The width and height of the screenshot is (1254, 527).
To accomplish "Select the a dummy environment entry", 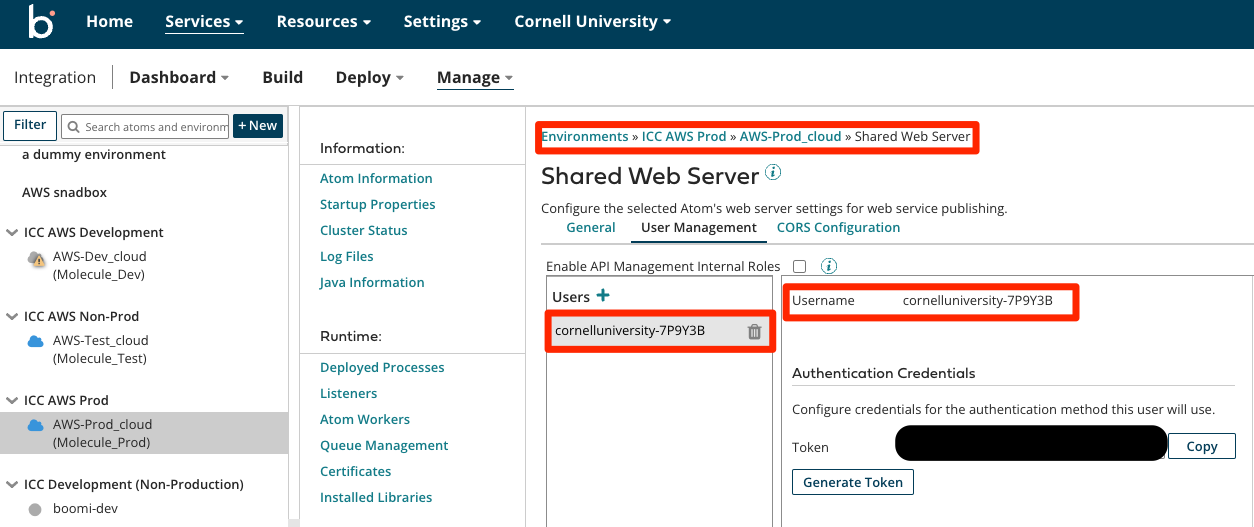I will [94, 155].
